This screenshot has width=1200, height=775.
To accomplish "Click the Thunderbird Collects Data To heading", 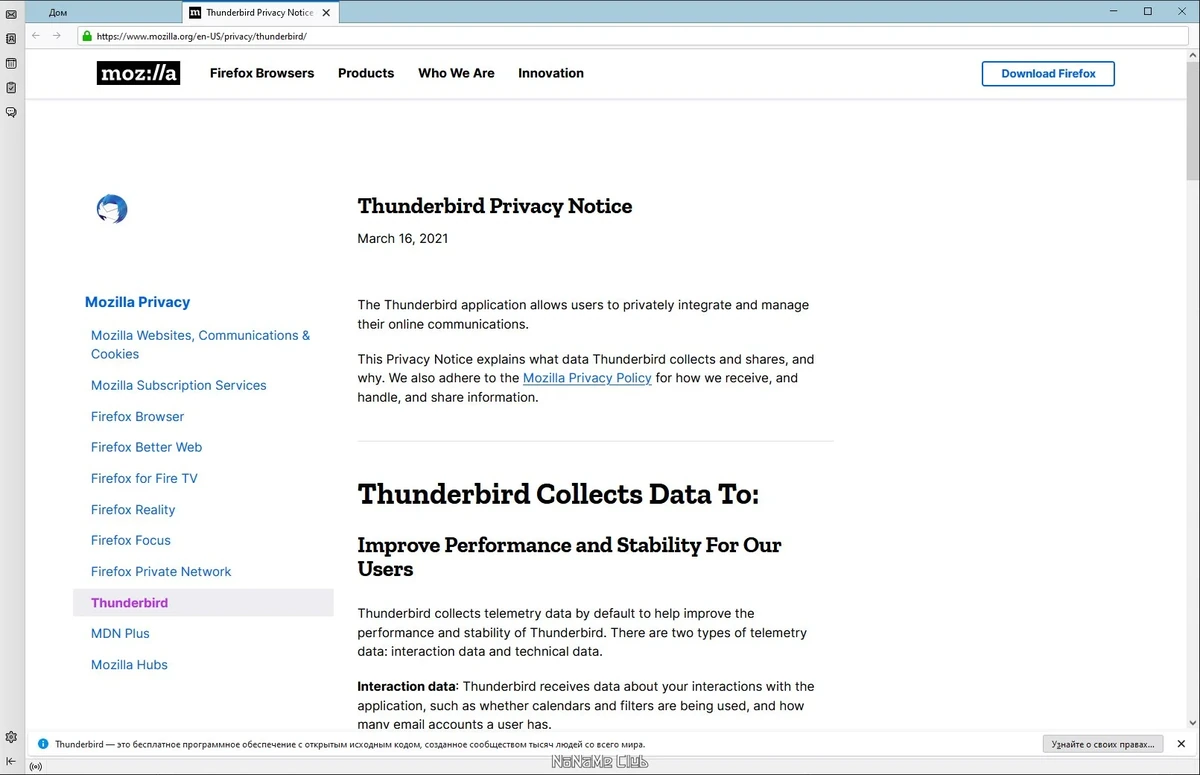I will point(558,494).
